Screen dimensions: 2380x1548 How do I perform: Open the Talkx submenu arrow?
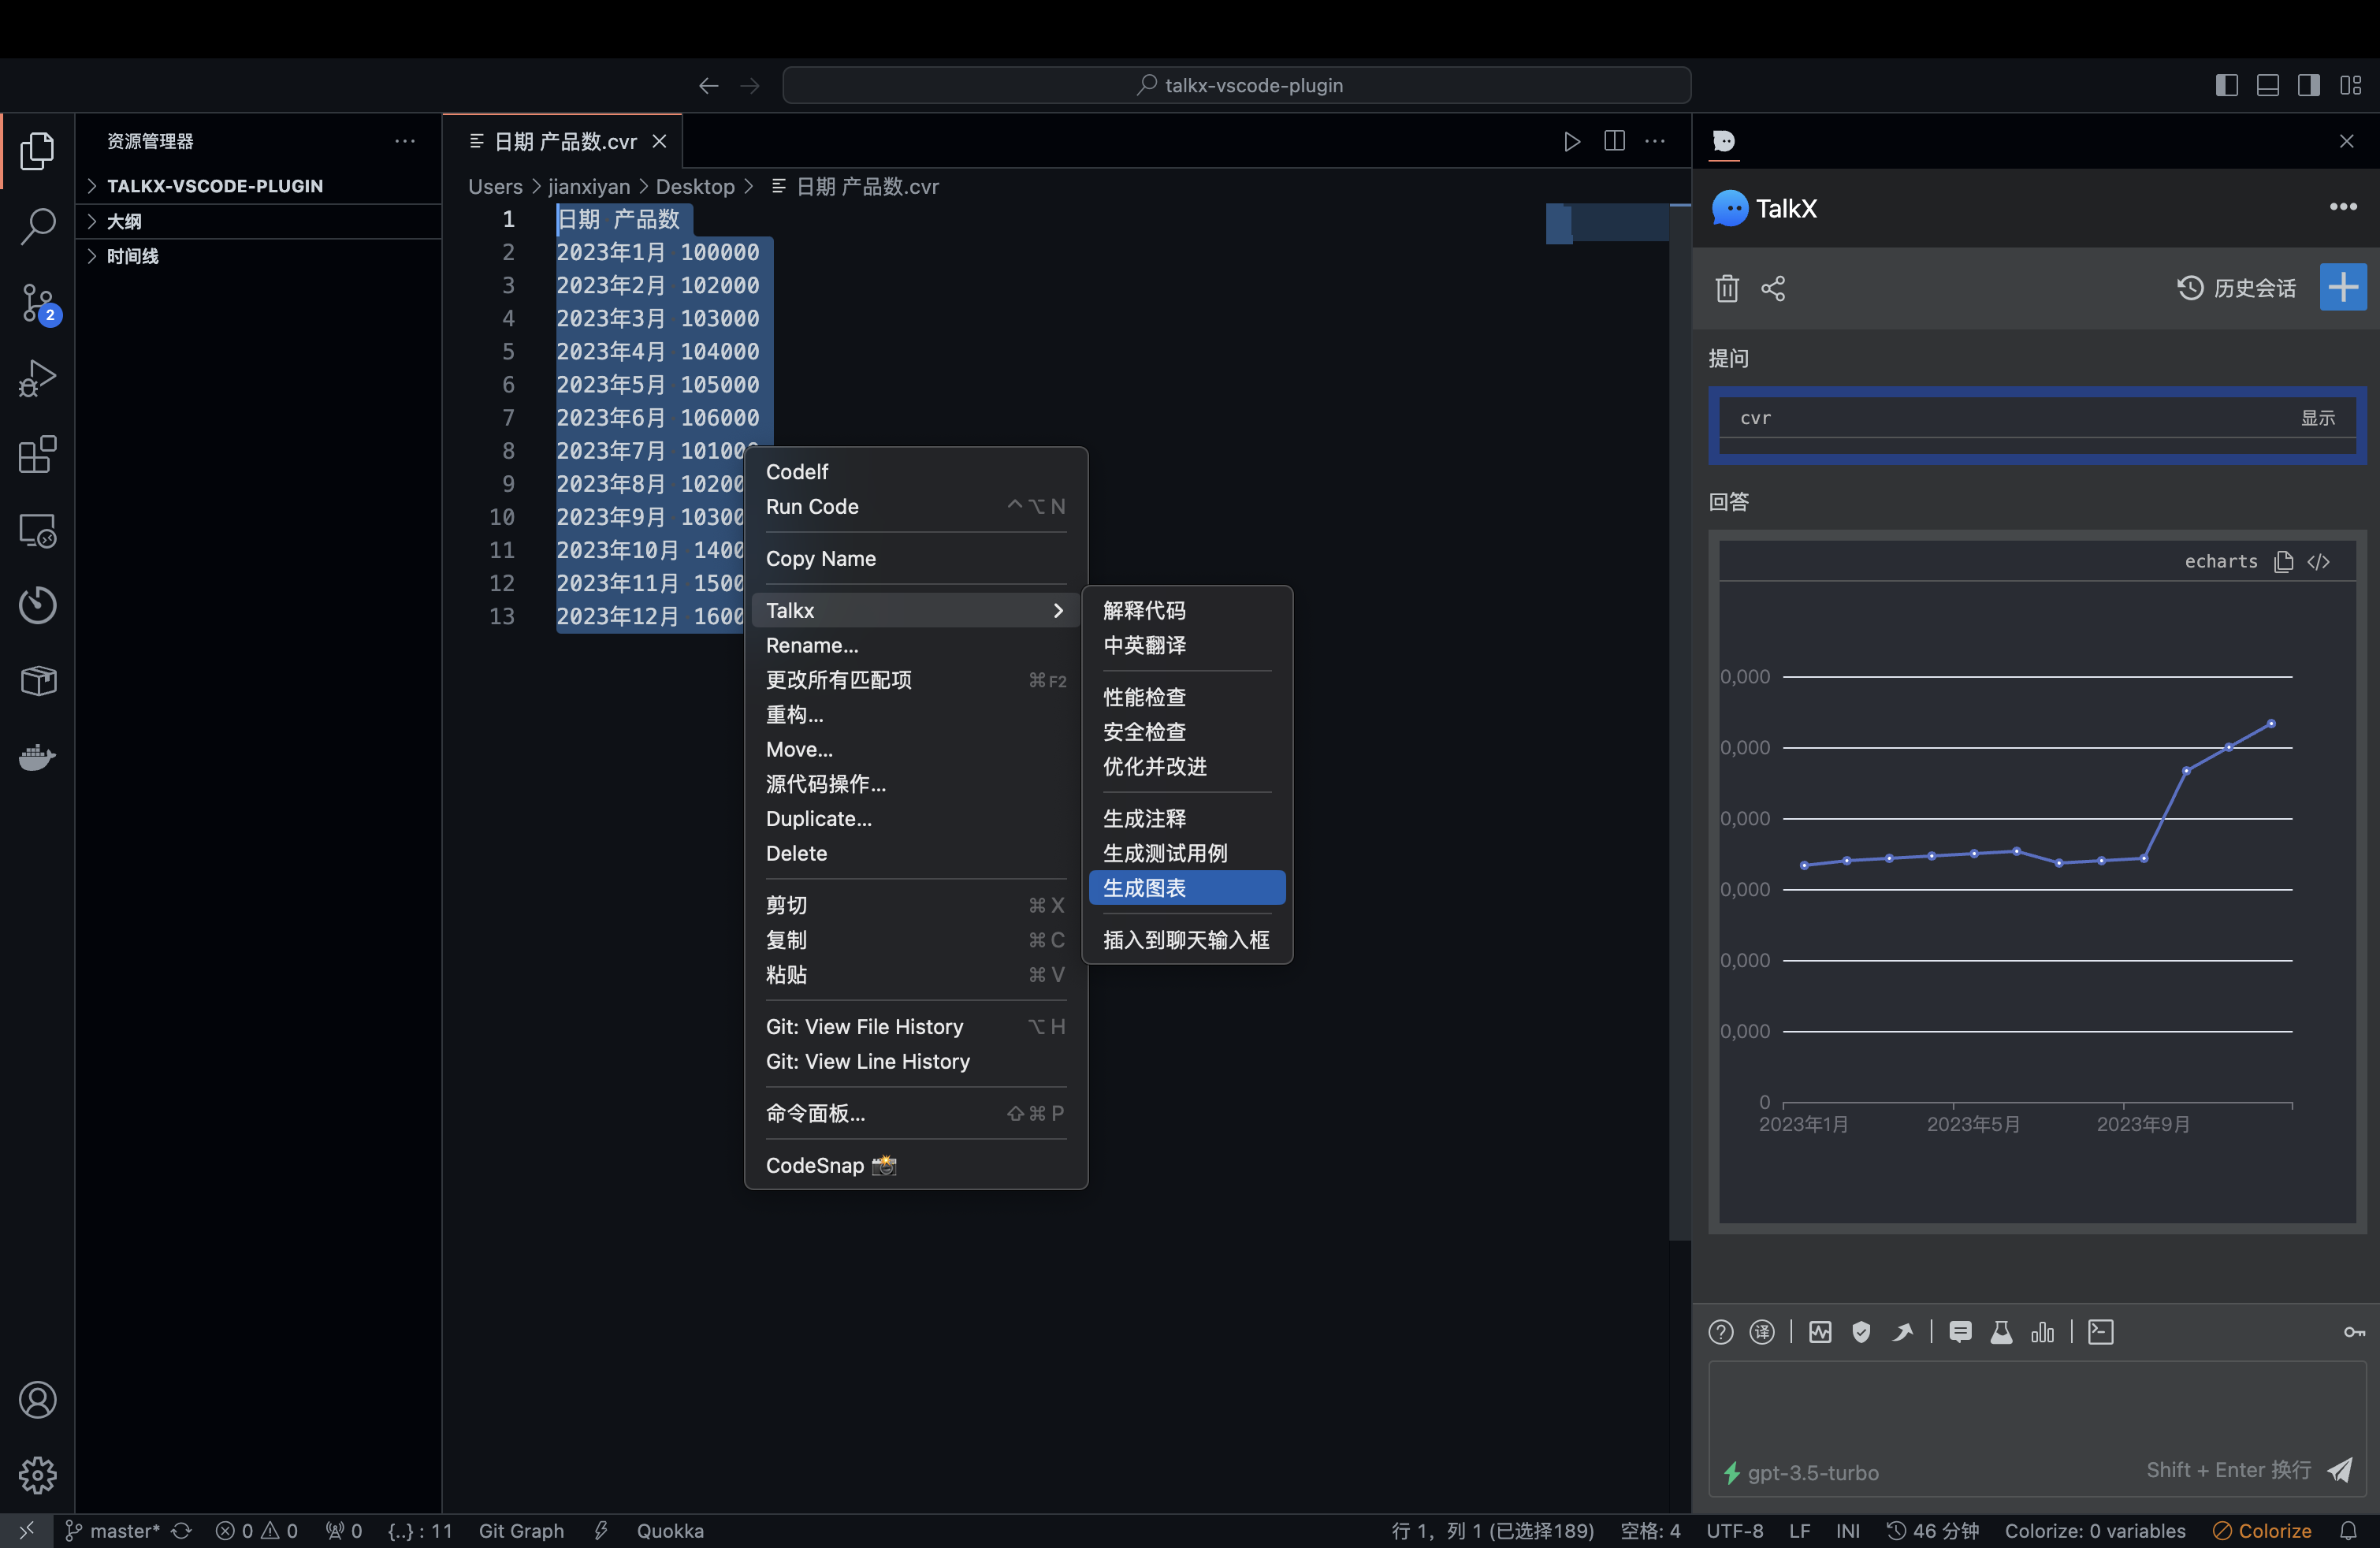(x=1058, y=610)
